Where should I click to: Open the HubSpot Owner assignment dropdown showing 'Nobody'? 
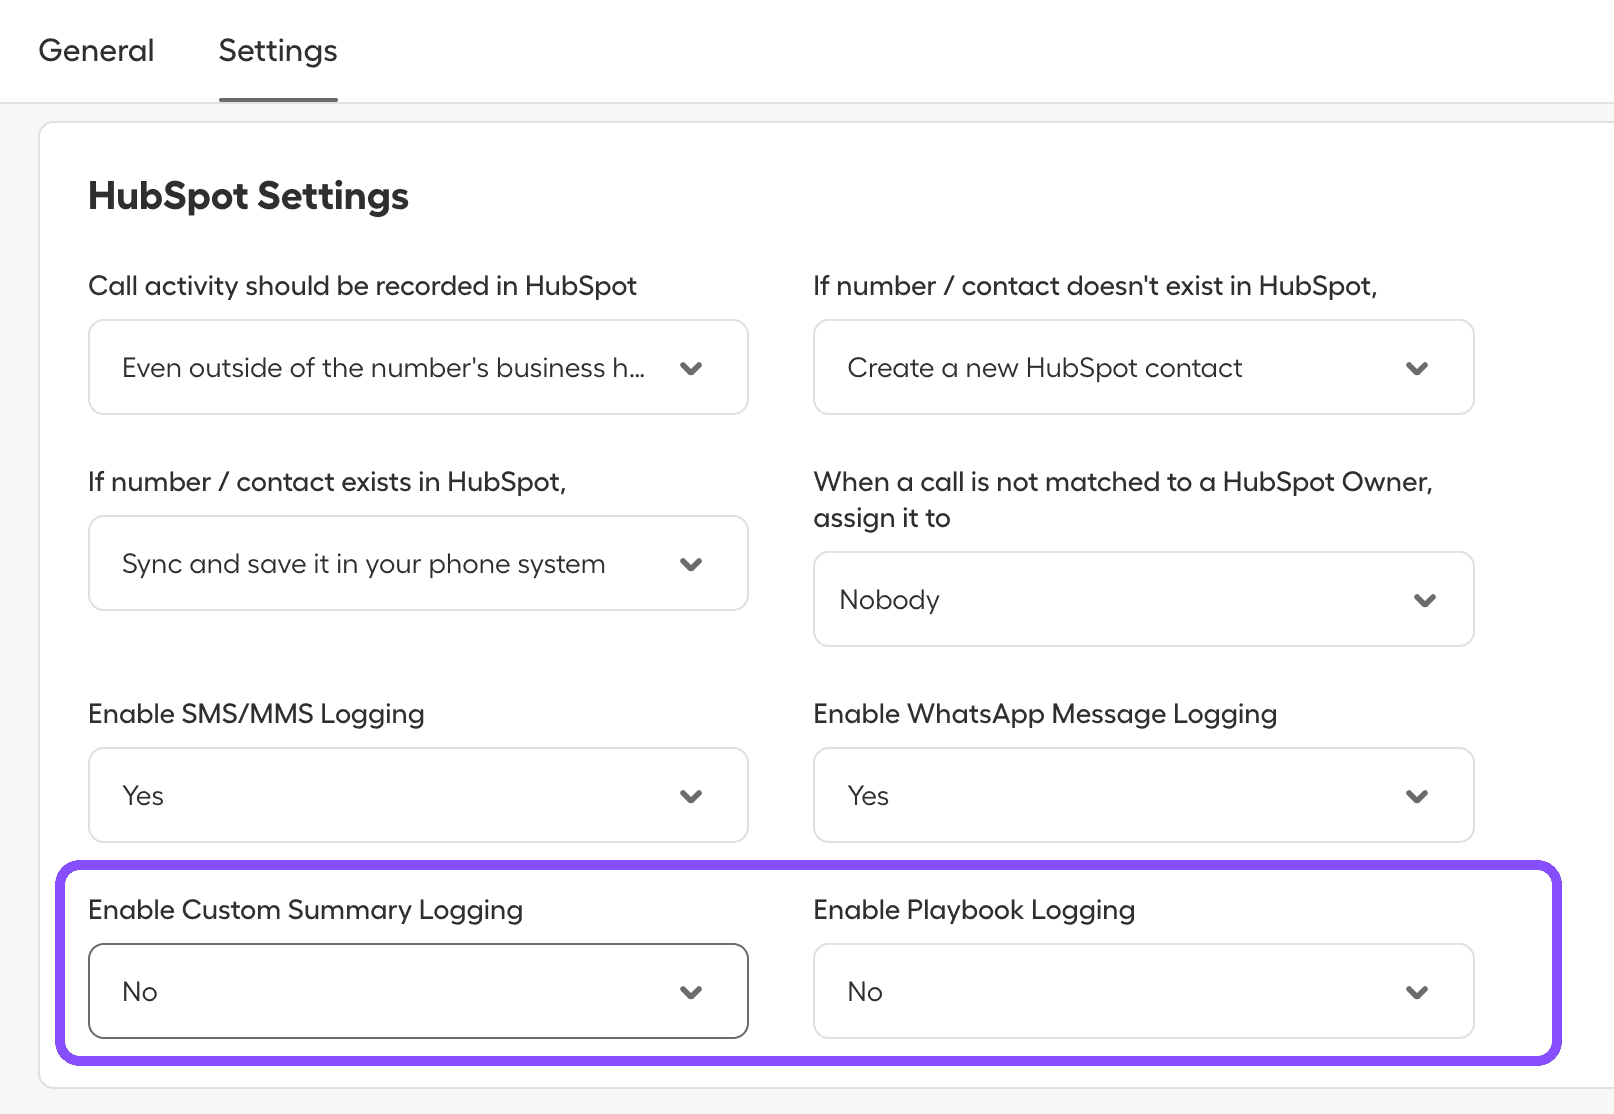[x=1143, y=599]
